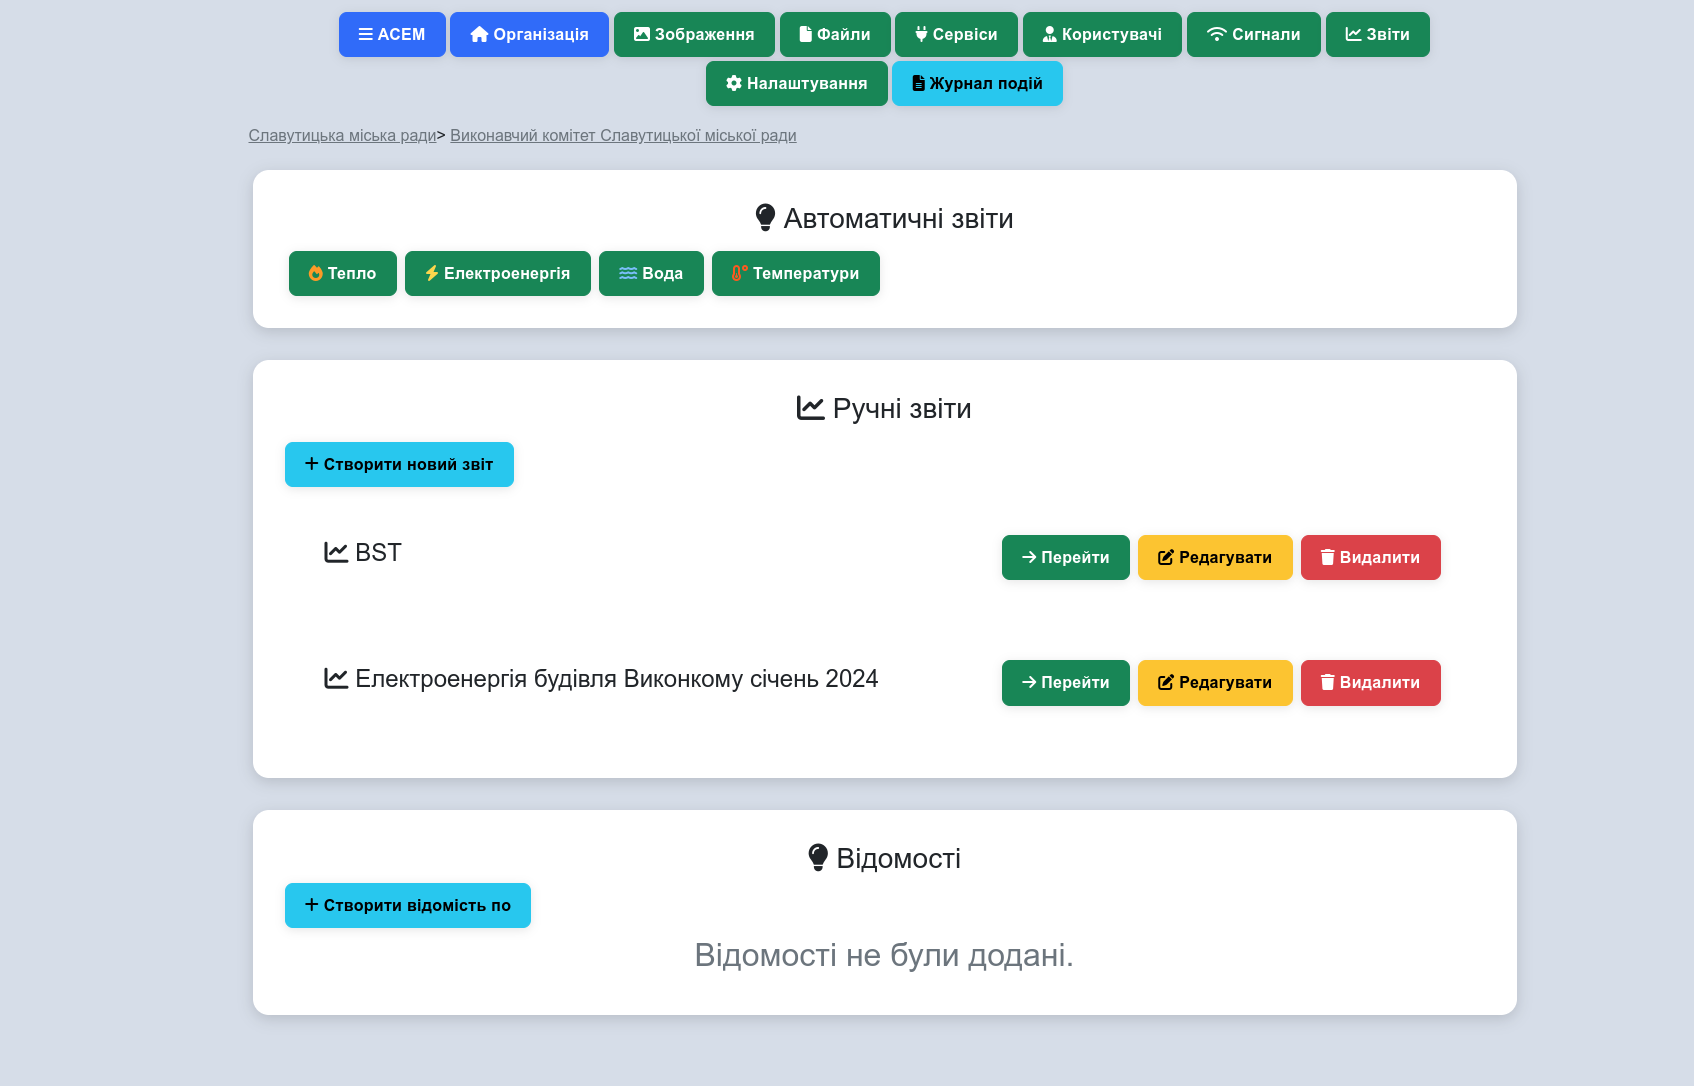Open the Користувачі users page
This screenshot has width=1694, height=1086.
pos(1102,34)
